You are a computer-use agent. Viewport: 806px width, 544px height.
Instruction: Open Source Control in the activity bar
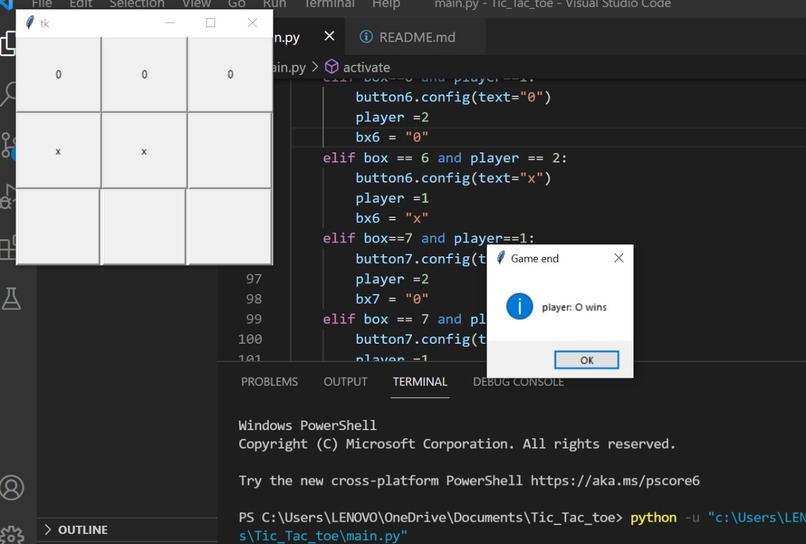pos(8,146)
